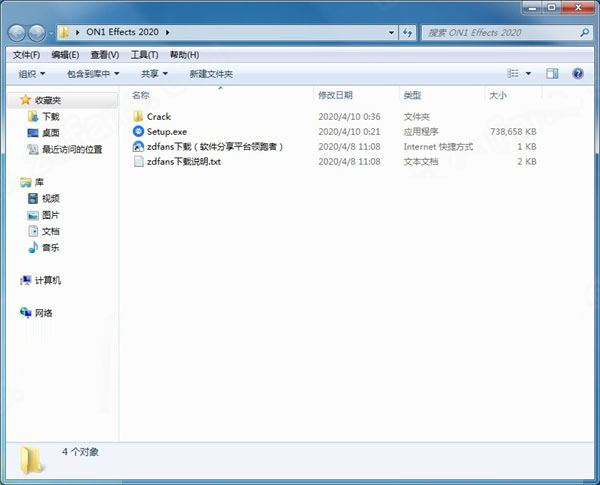Viewport: 600px width, 485px height.
Task: Go forward with the Forward arrow button
Action: (37, 33)
